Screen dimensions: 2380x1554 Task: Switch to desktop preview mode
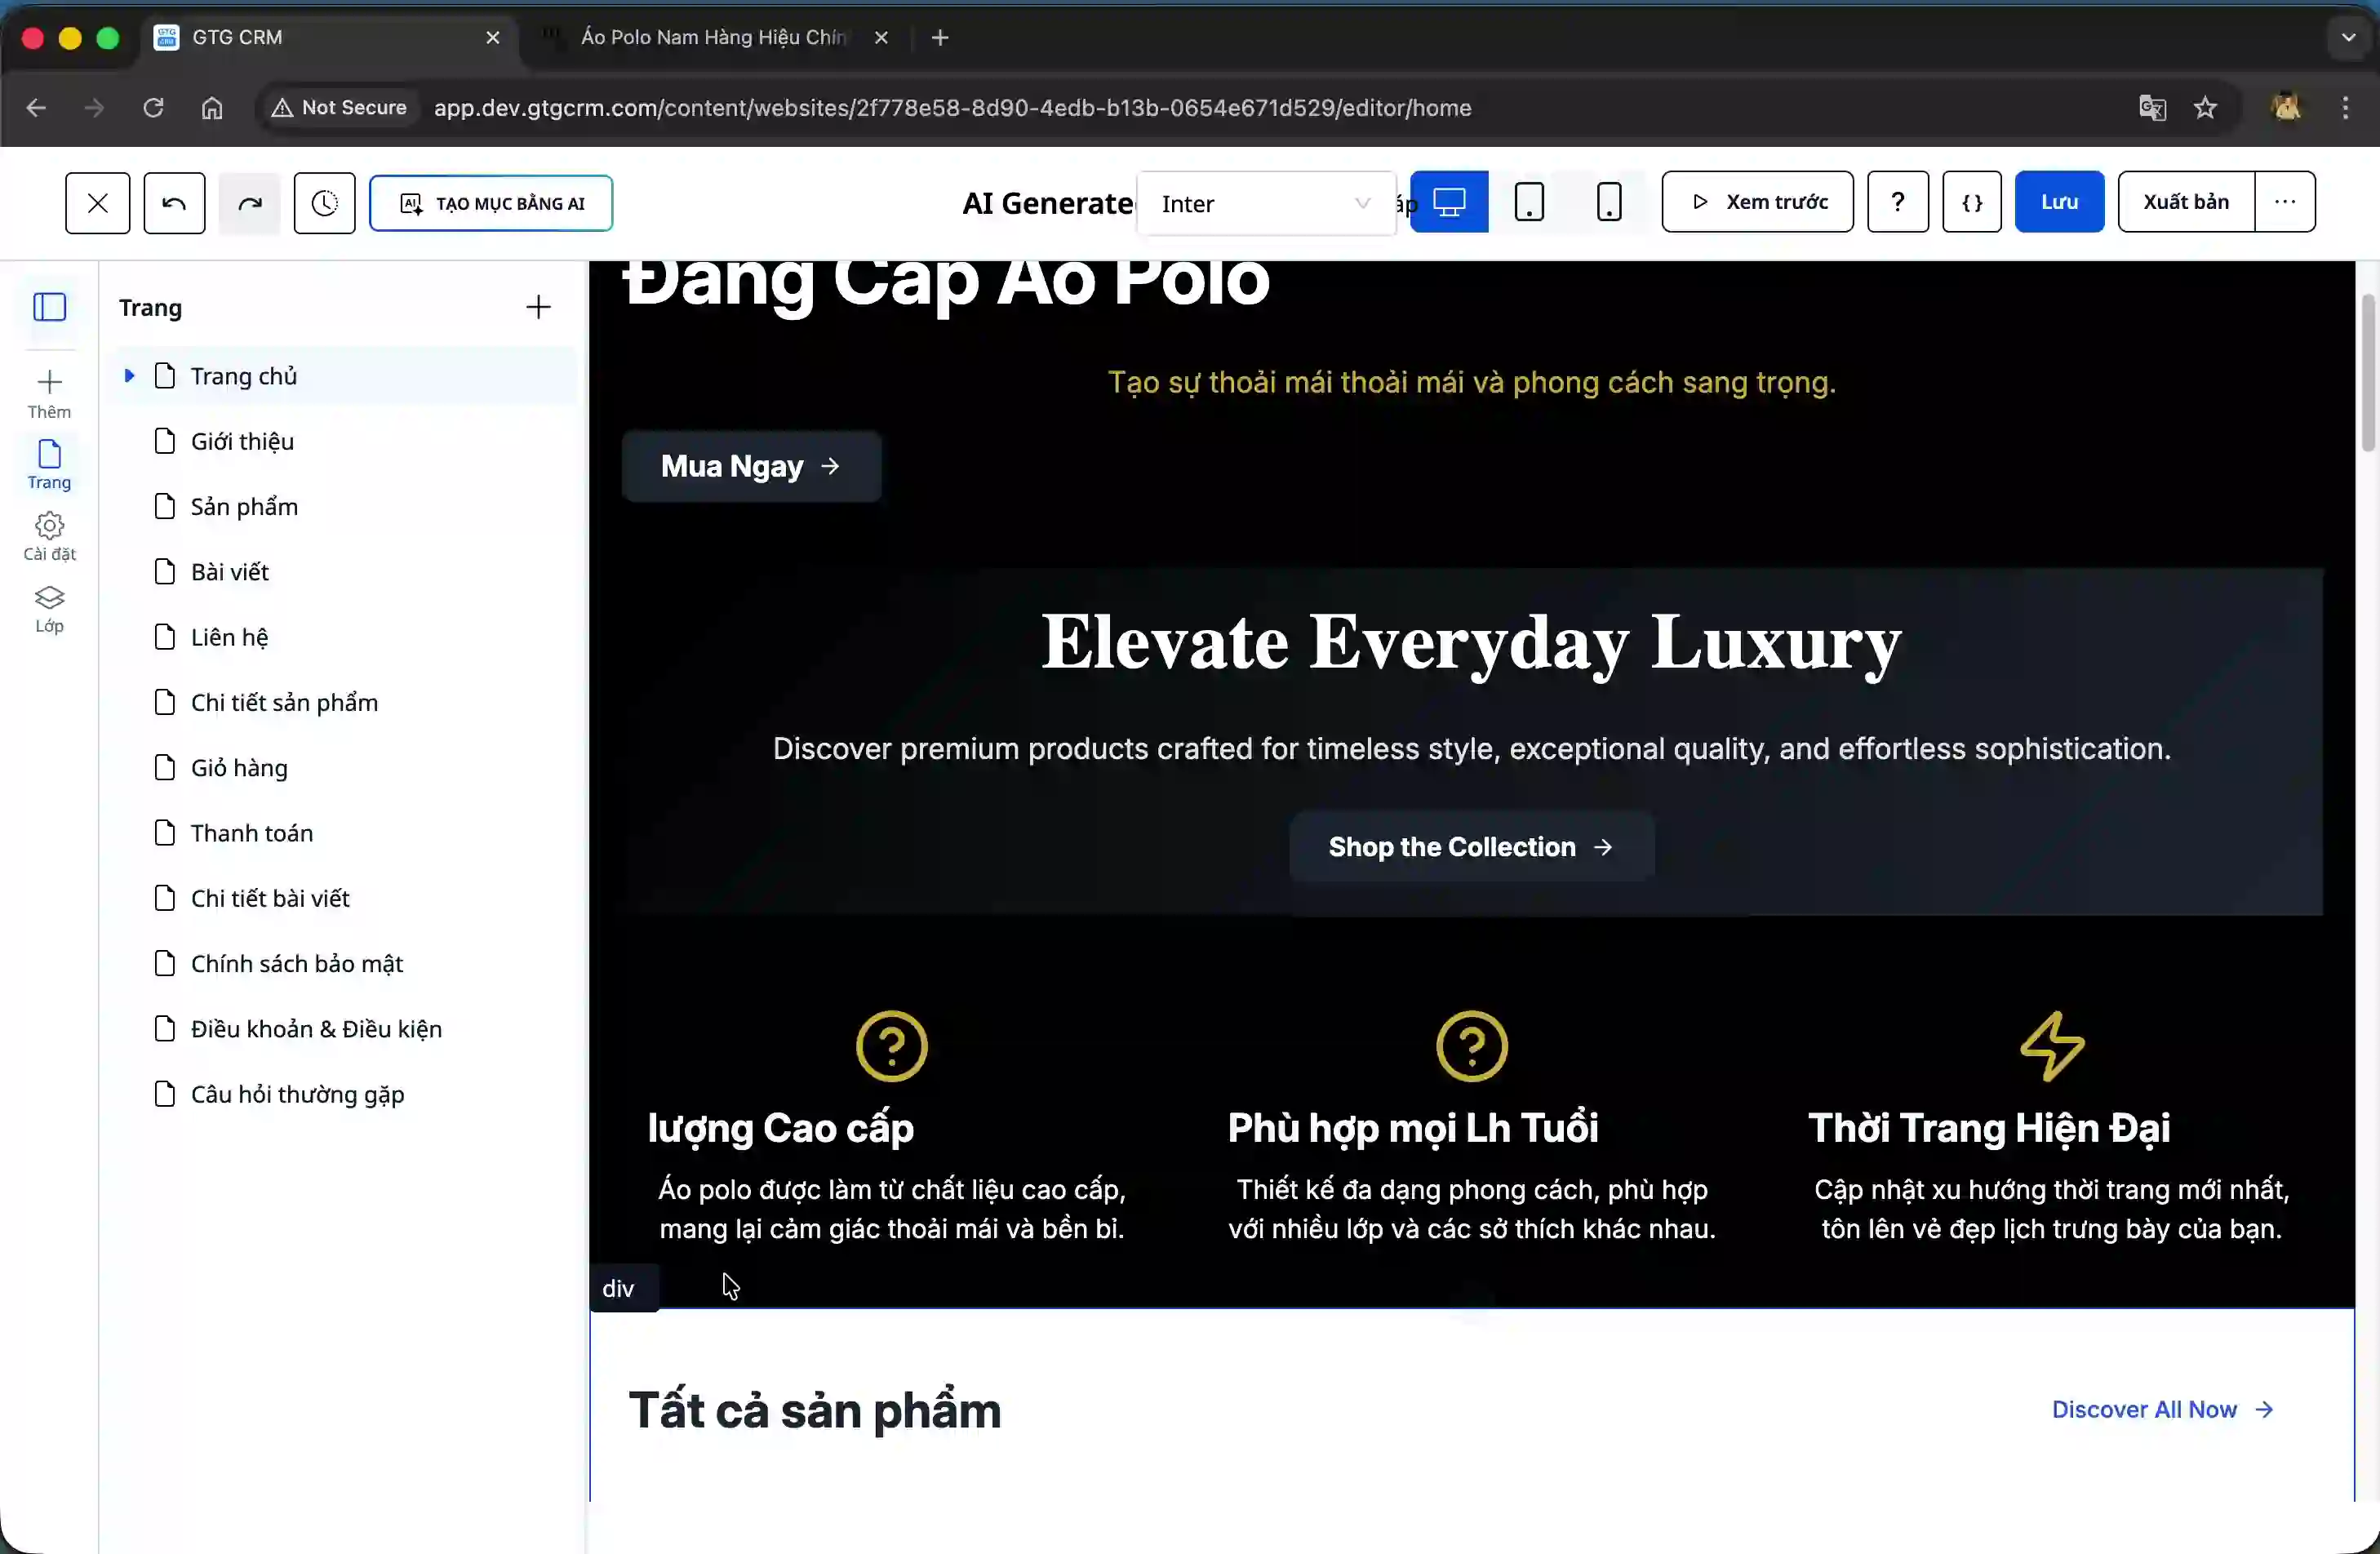[x=1448, y=202]
